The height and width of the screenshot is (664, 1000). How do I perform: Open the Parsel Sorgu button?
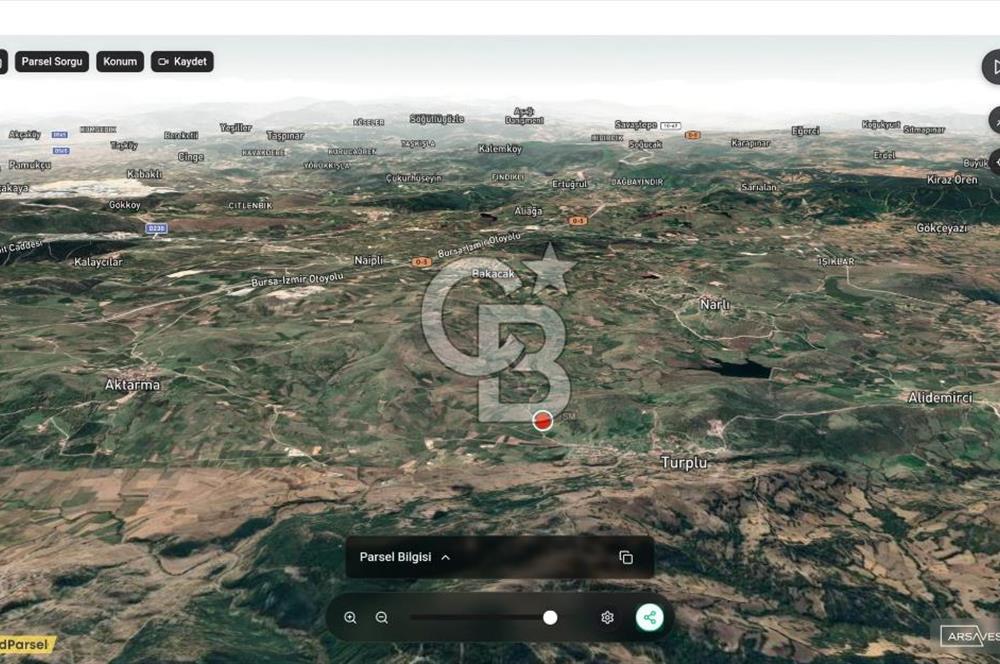point(52,61)
